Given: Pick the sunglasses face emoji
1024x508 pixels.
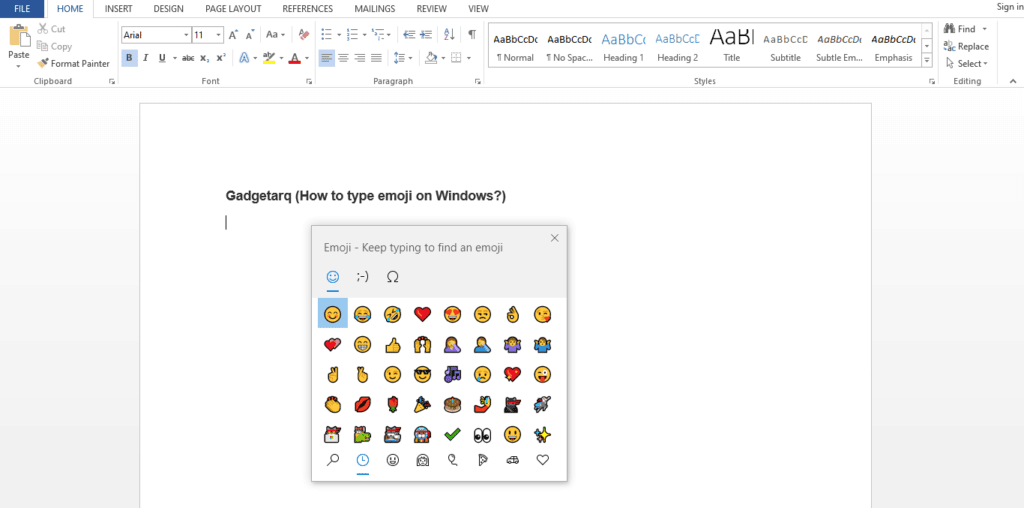Looking at the screenshot, I should point(423,375).
